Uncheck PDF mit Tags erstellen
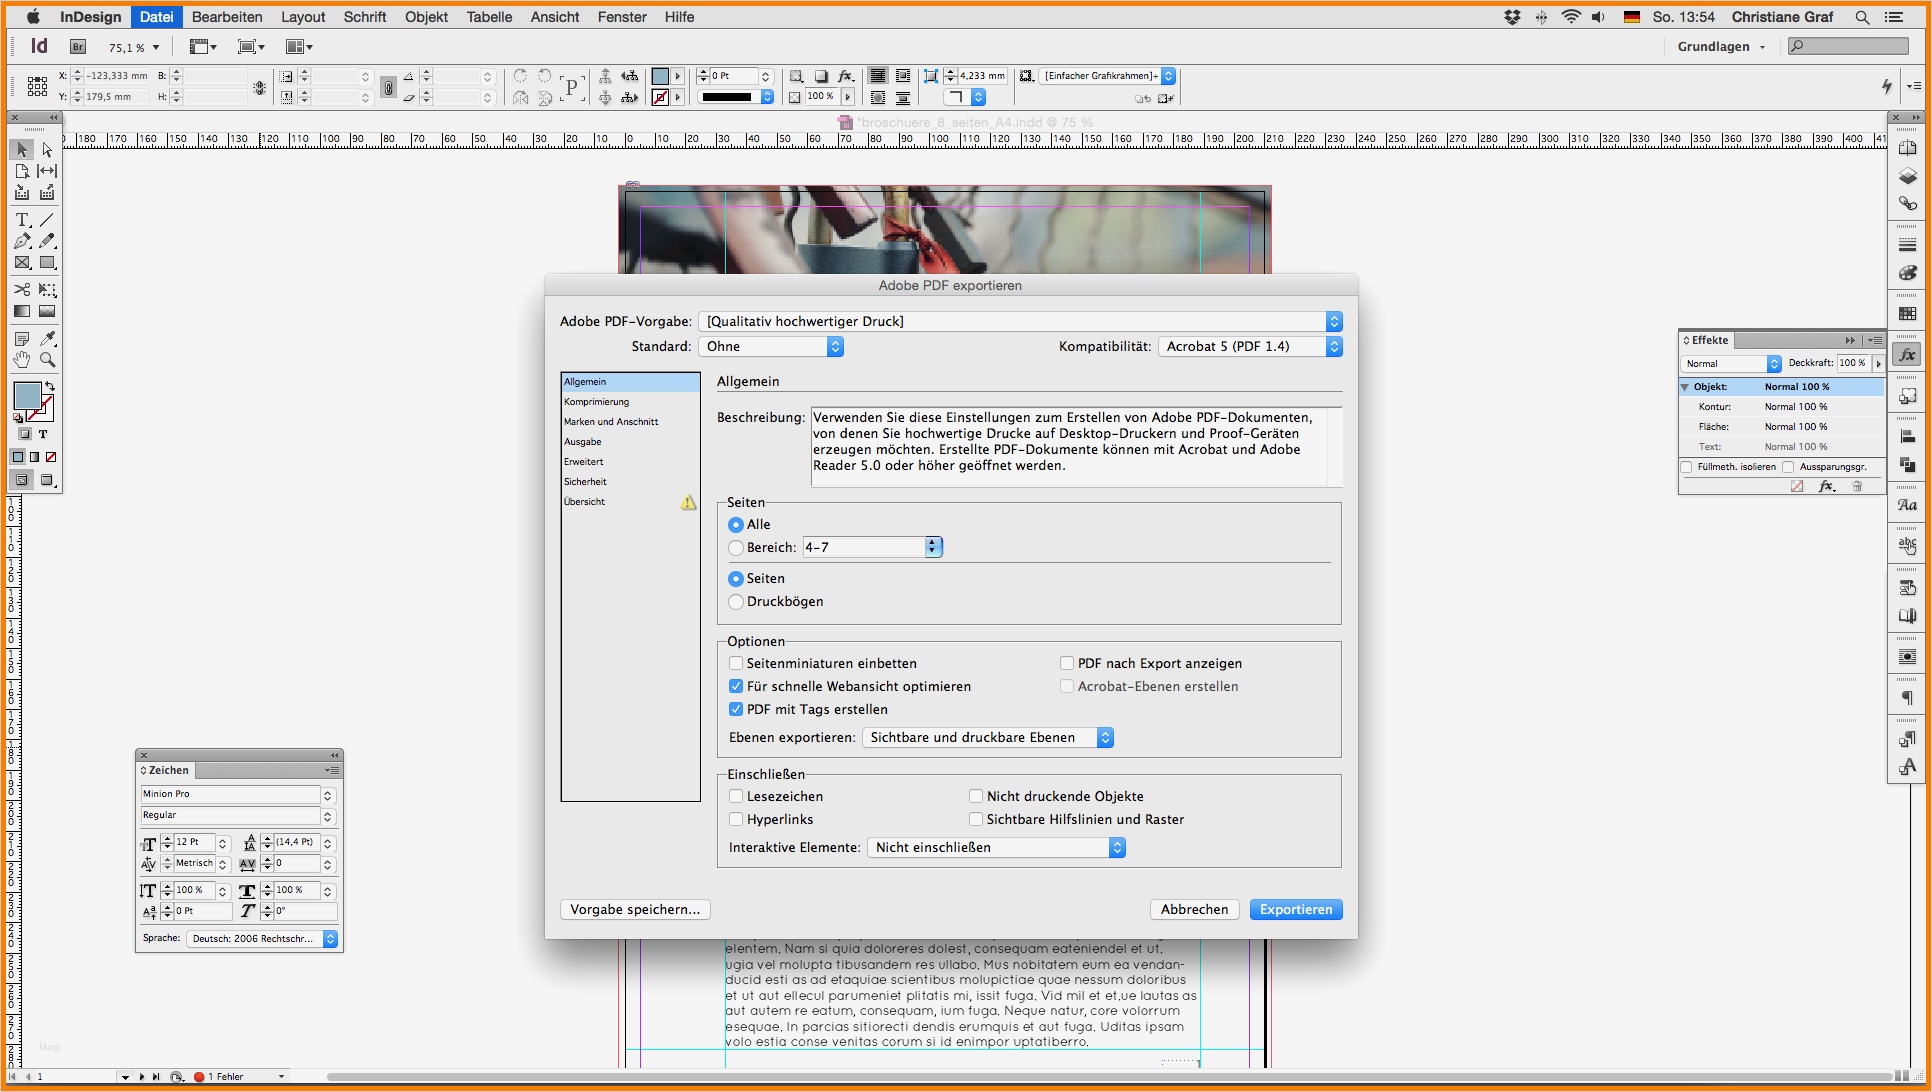This screenshot has height=1092, width=1932. [736, 709]
